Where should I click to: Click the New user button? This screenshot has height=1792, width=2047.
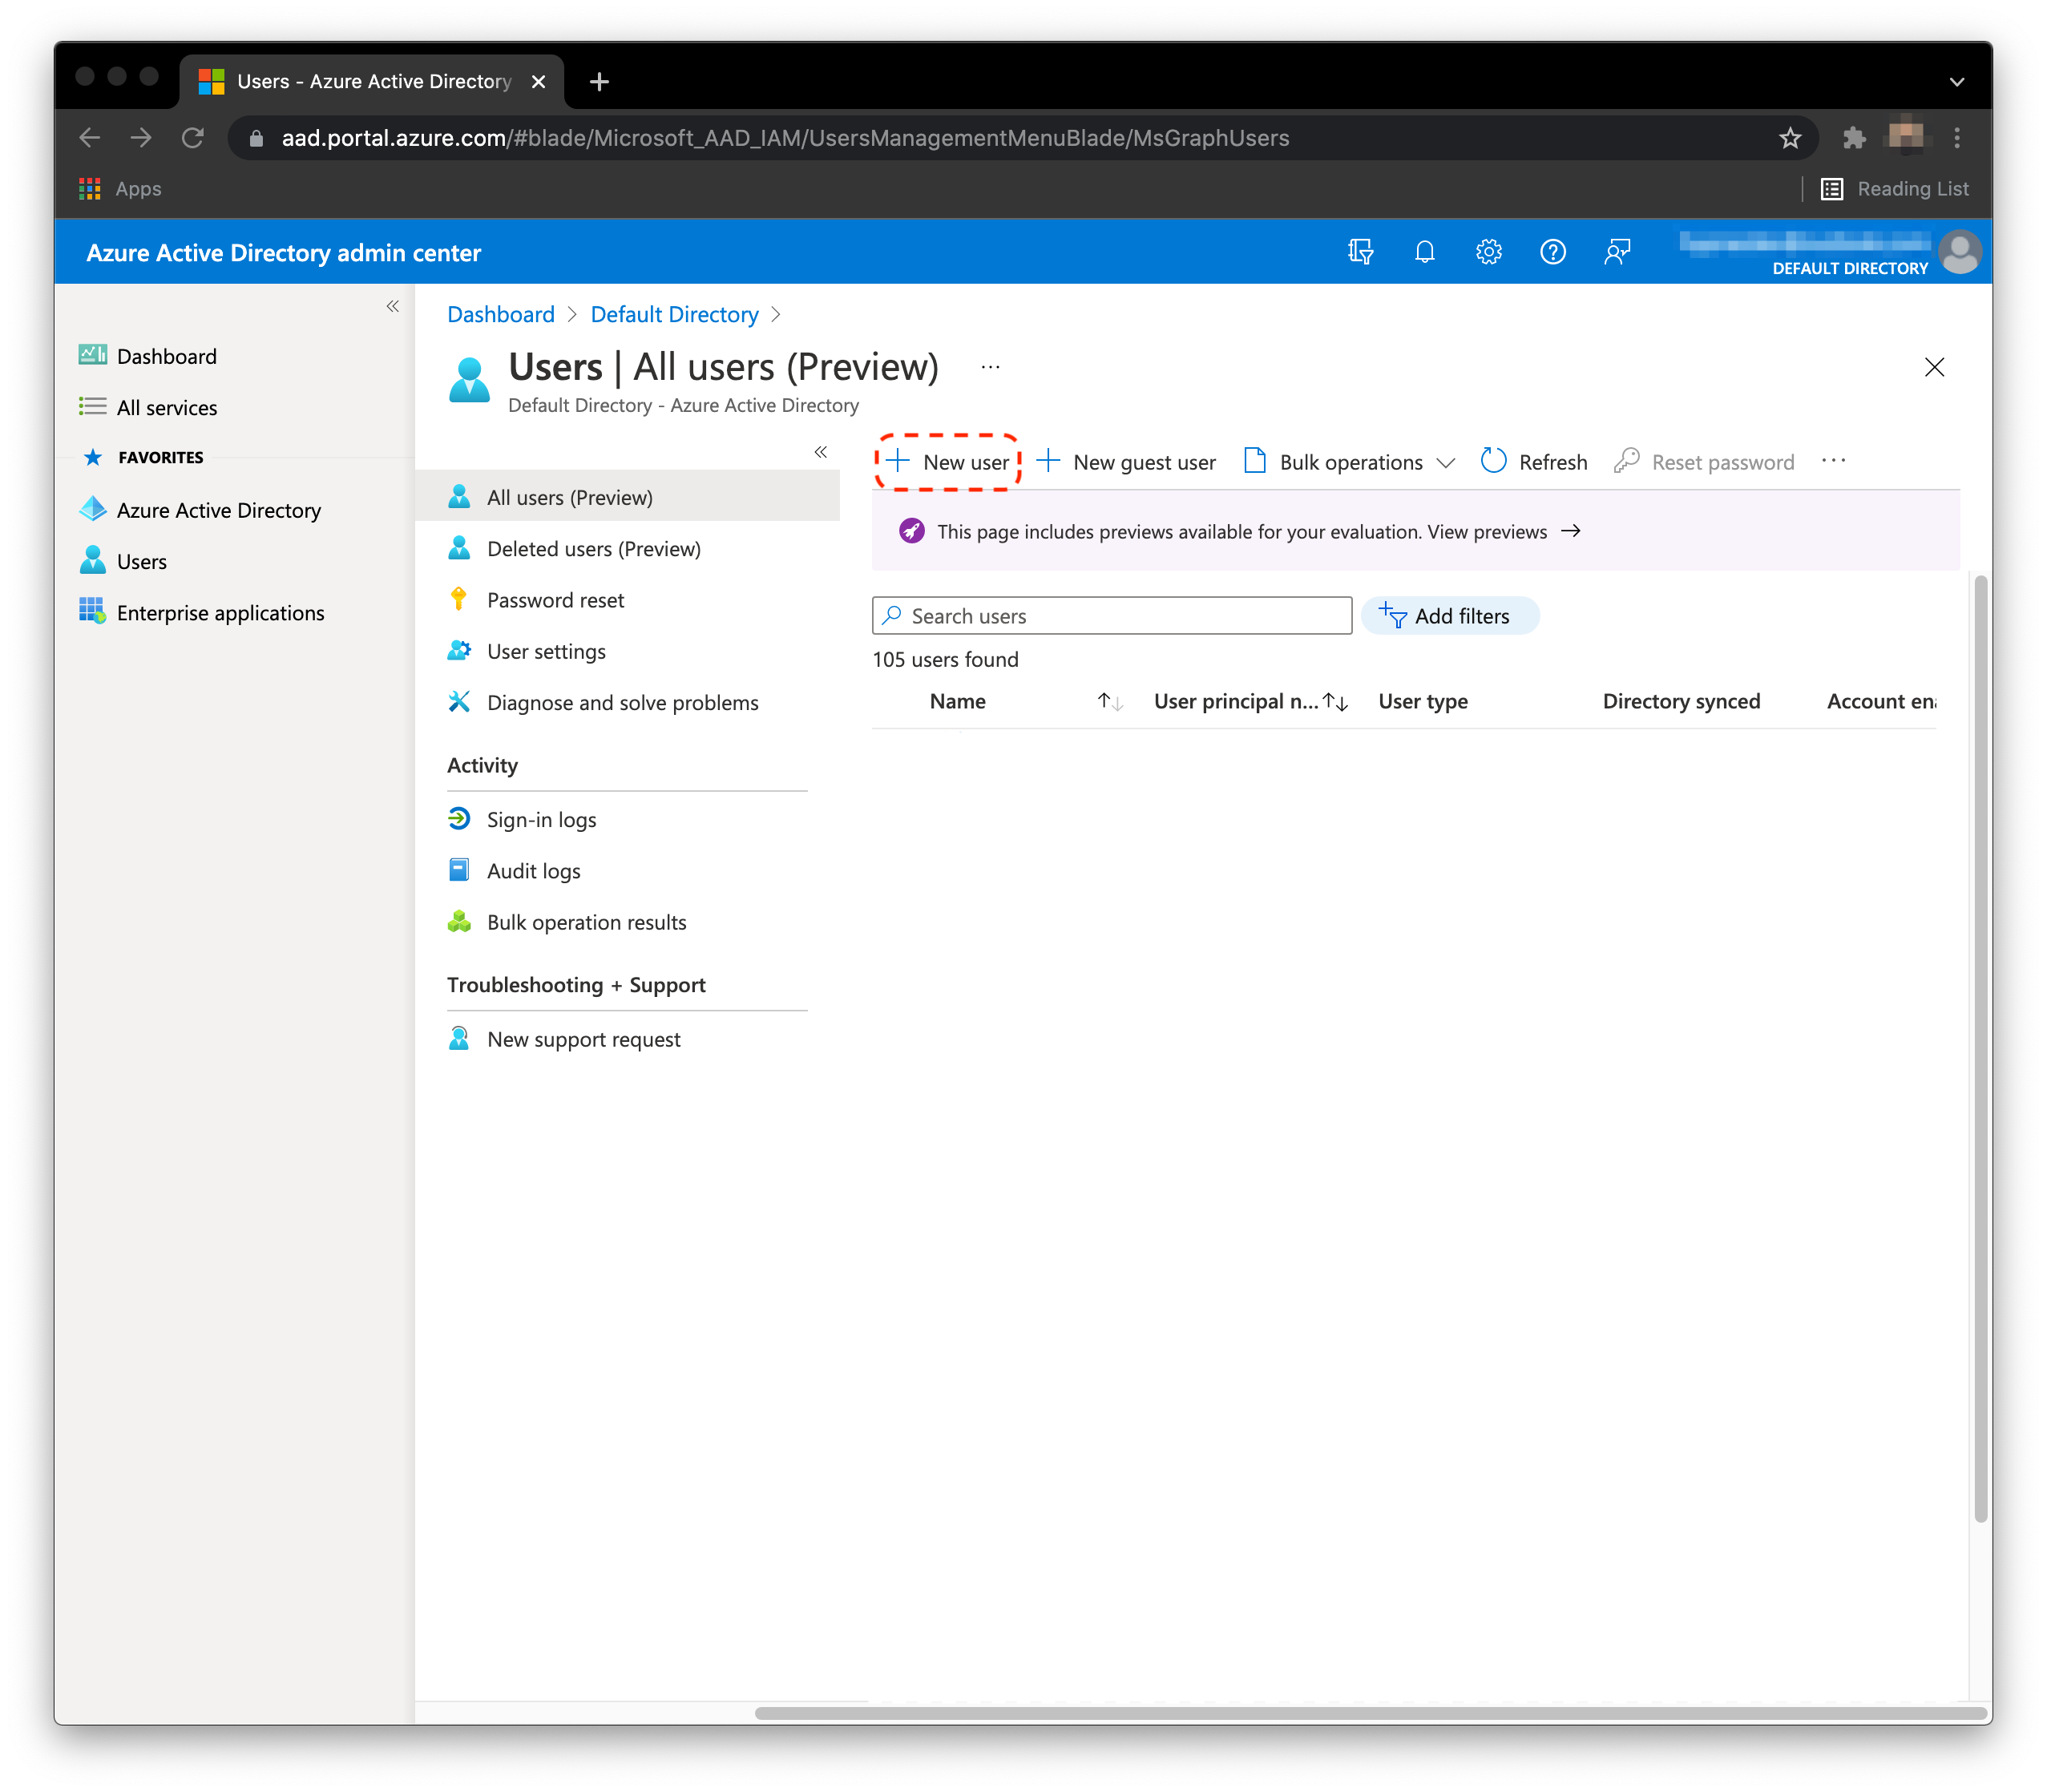tap(949, 462)
